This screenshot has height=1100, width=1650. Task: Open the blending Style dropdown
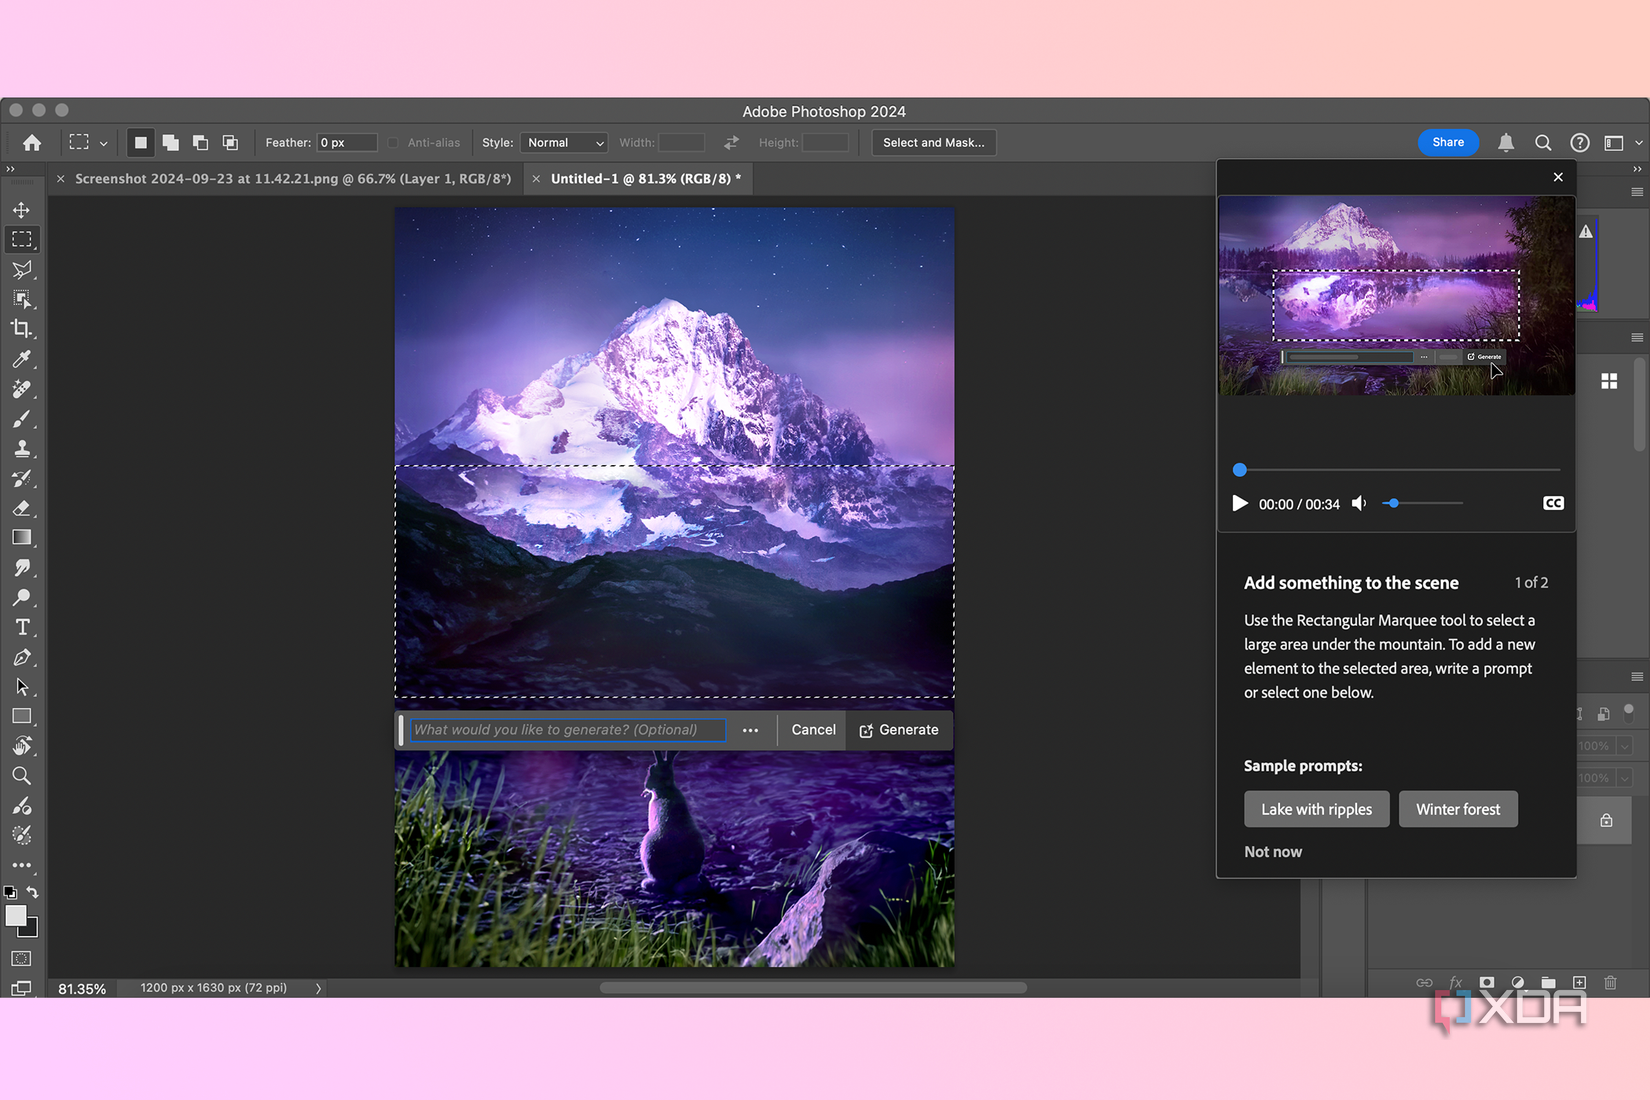[563, 142]
